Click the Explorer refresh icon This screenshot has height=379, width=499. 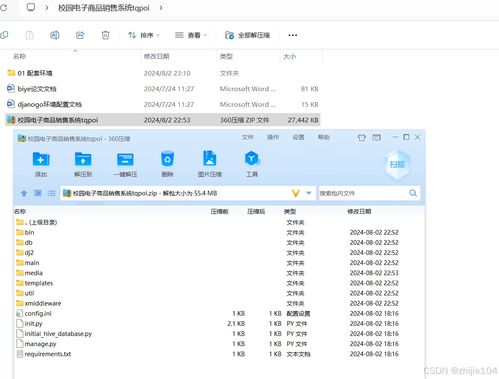pos(4,7)
